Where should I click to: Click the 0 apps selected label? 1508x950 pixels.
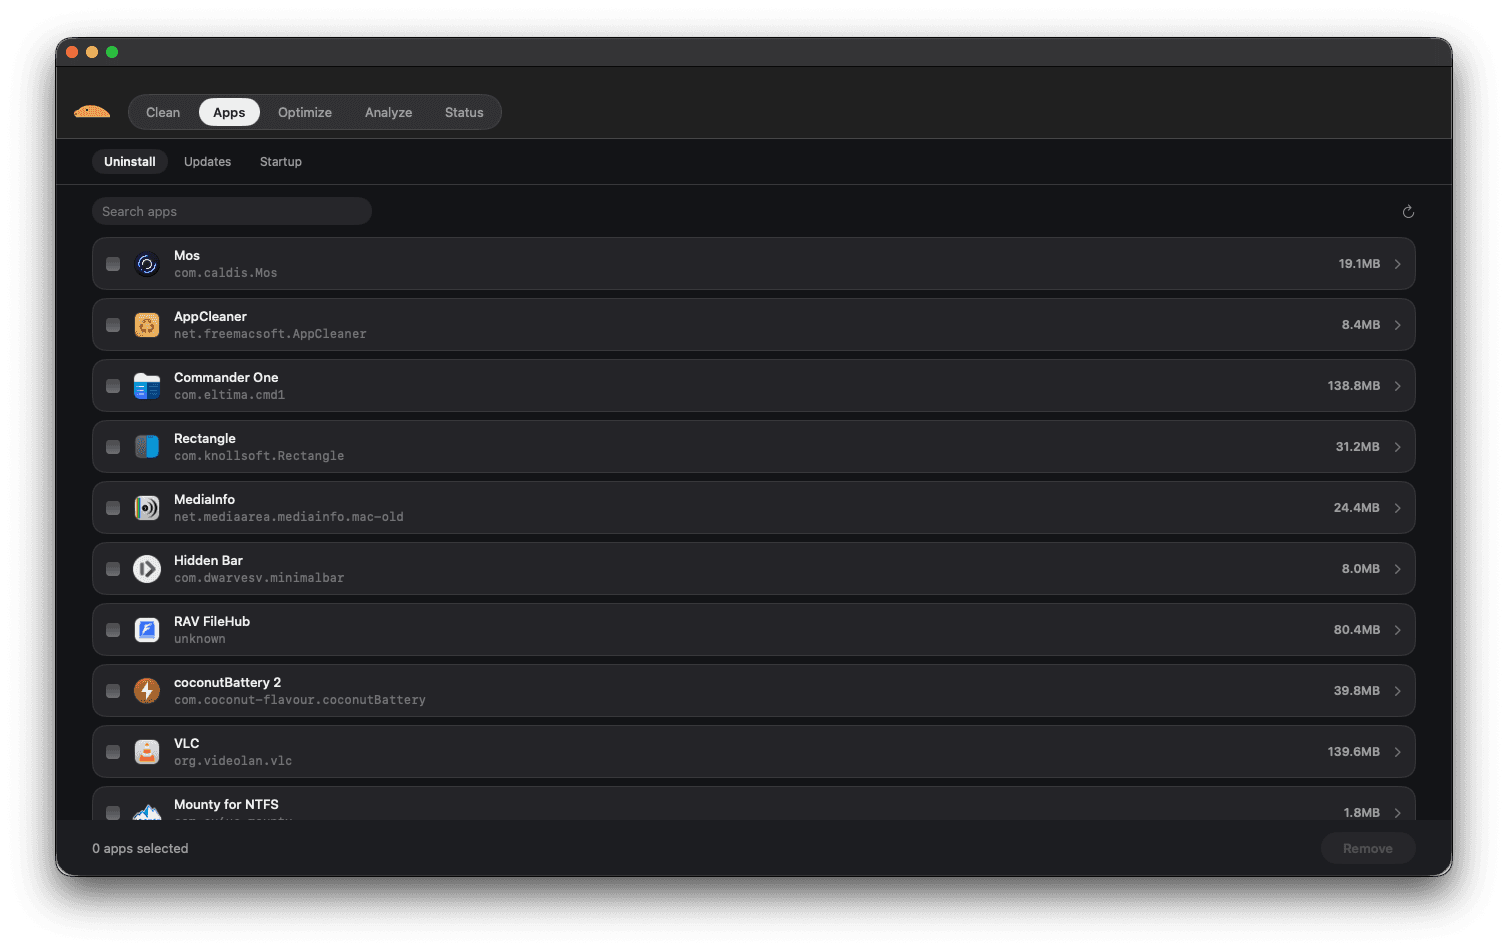point(140,848)
